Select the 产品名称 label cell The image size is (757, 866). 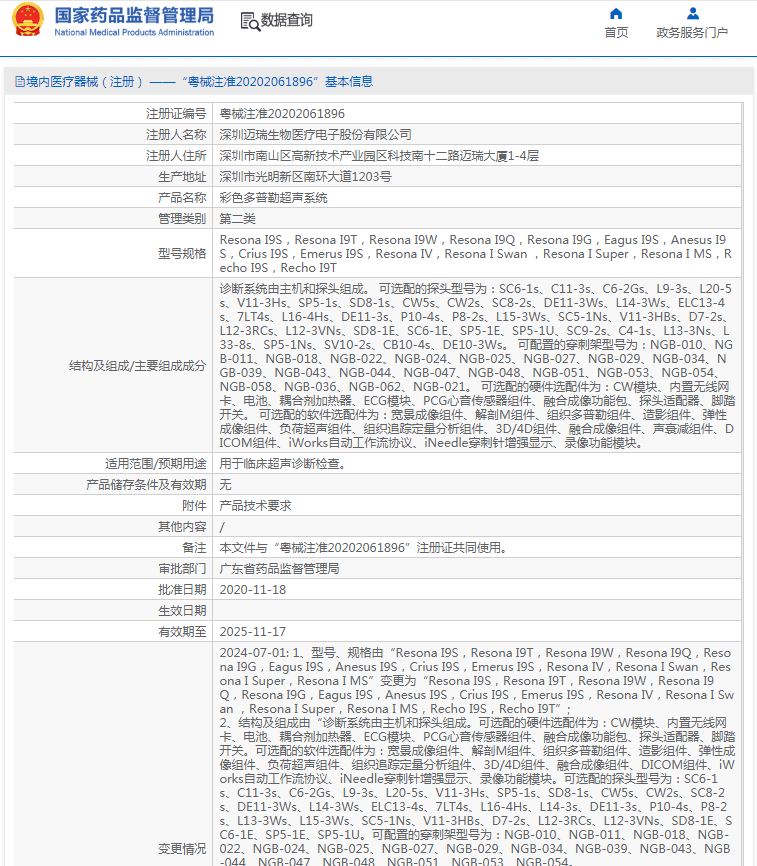click(113, 198)
